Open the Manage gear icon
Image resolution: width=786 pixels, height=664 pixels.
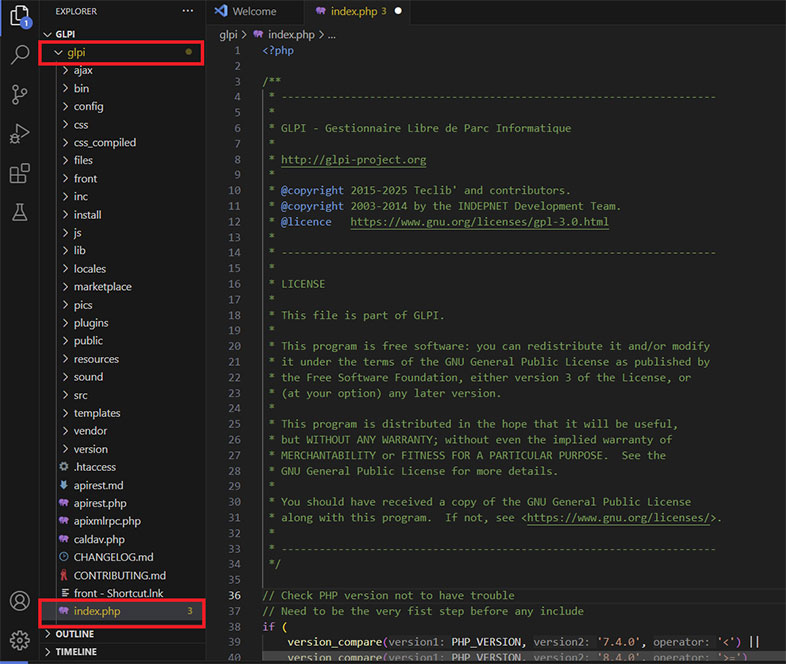19,640
